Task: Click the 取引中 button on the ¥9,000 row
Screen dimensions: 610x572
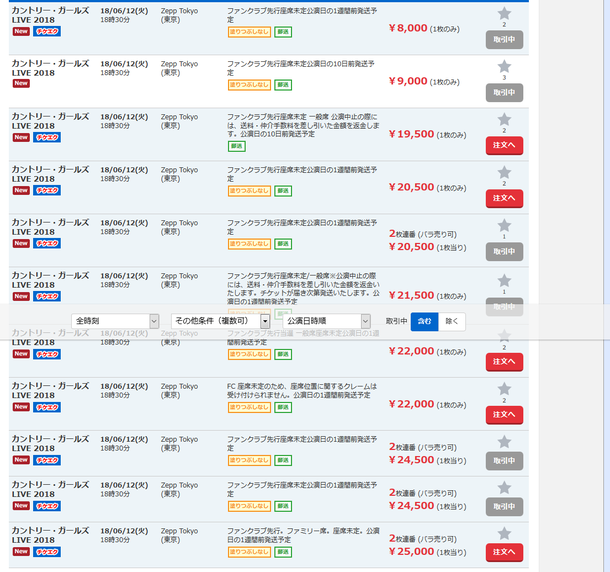Action: [x=504, y=93]
